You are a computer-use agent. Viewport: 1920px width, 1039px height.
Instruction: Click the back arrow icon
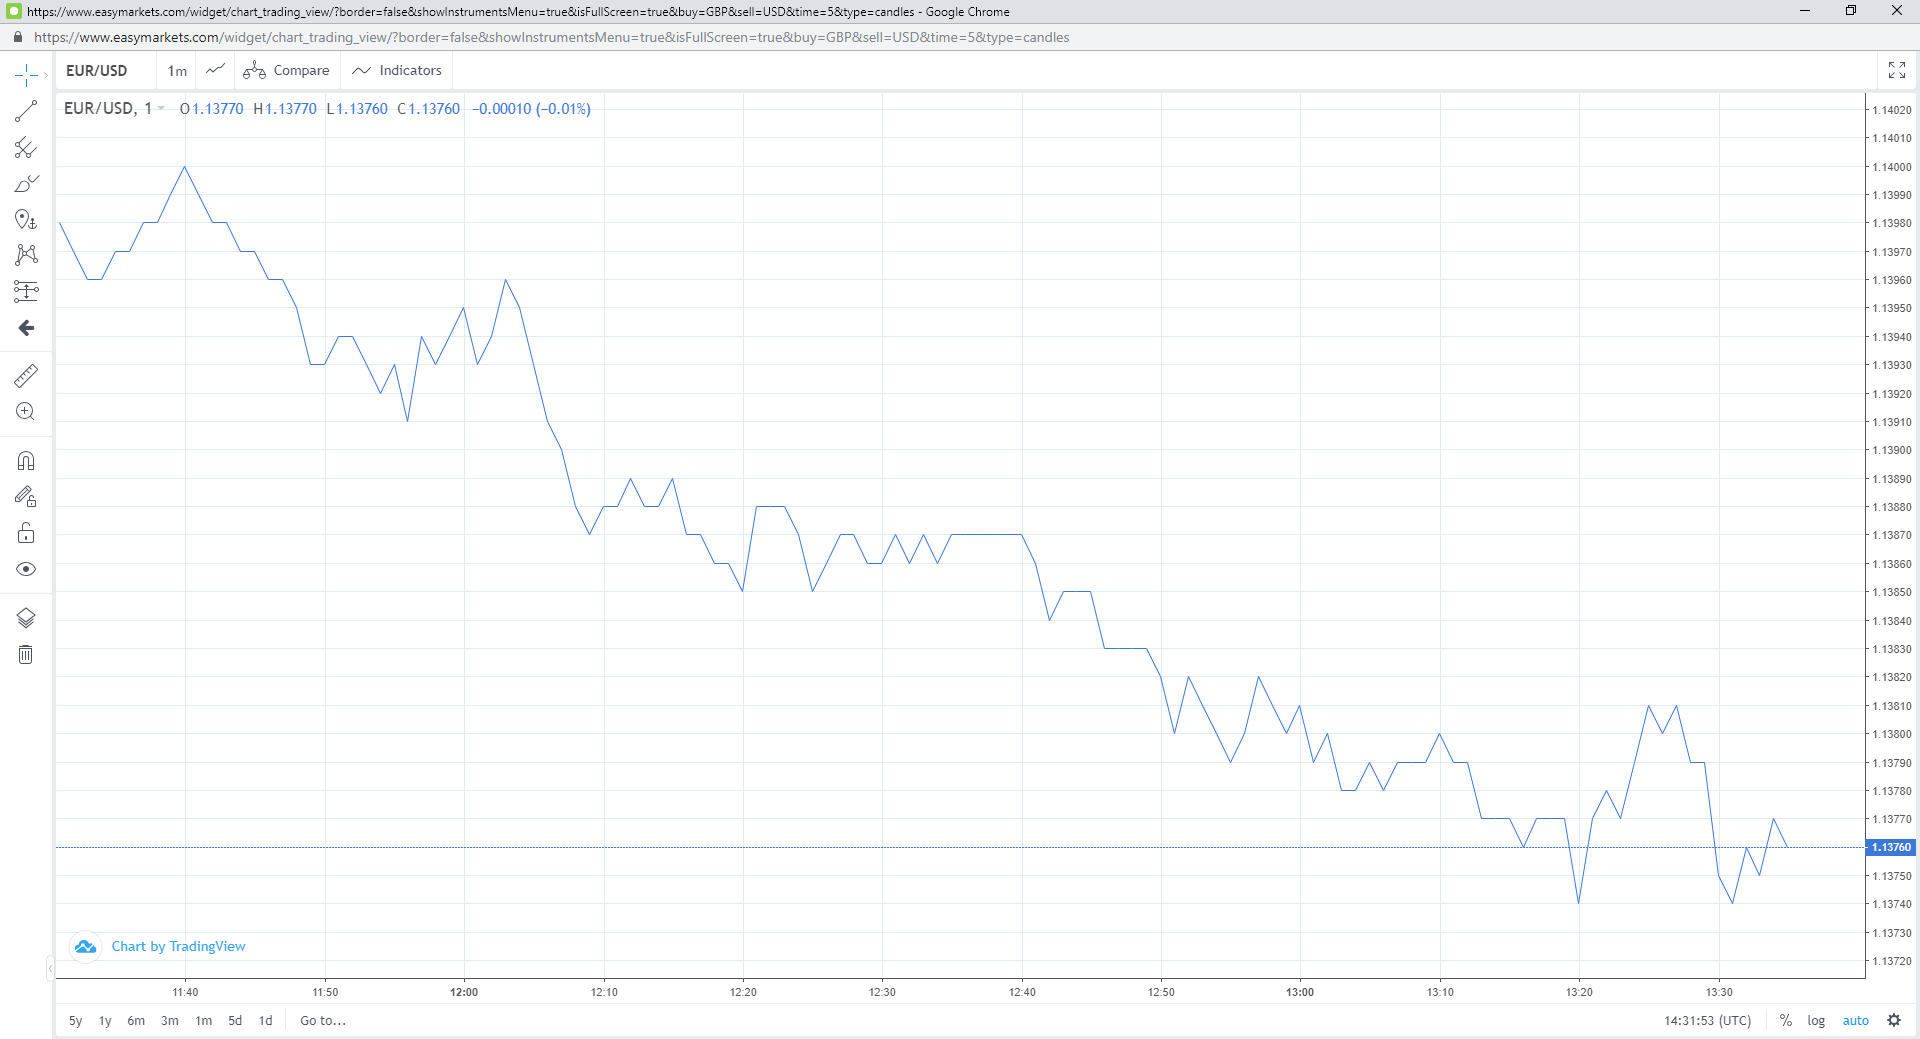pos(26,328)
